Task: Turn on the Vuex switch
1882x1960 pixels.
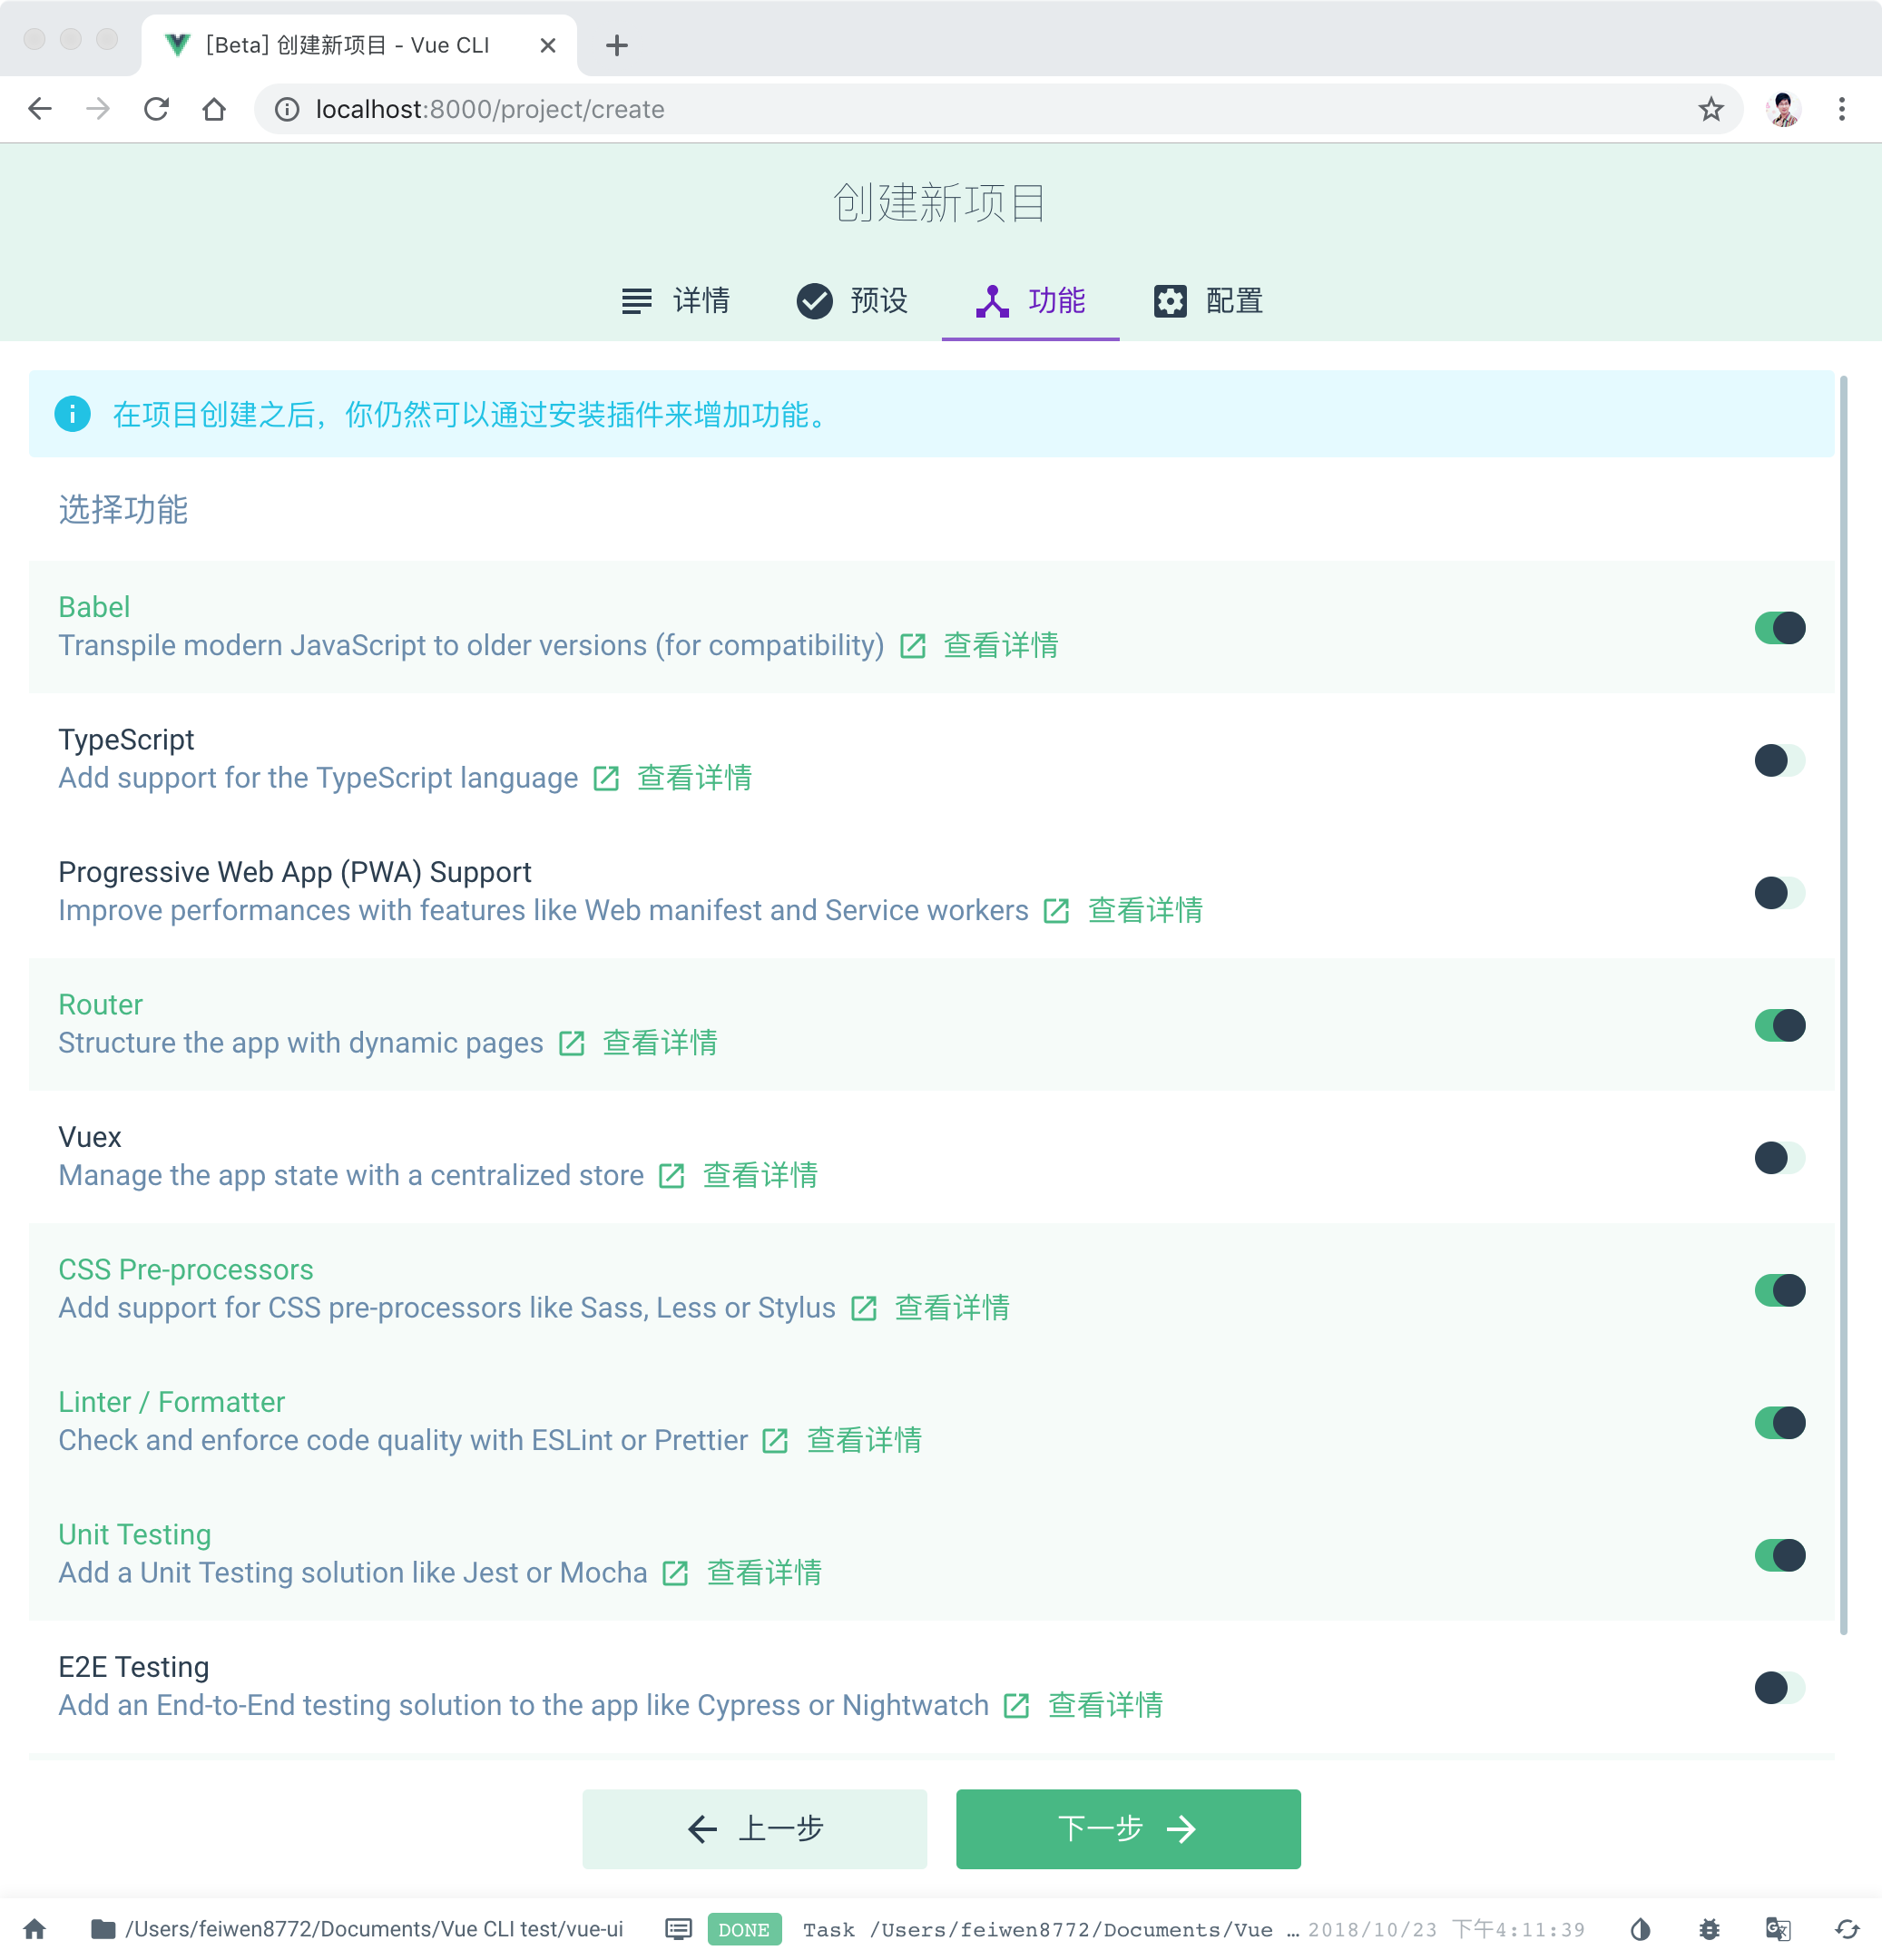Action: [x=1779, y=1158]
